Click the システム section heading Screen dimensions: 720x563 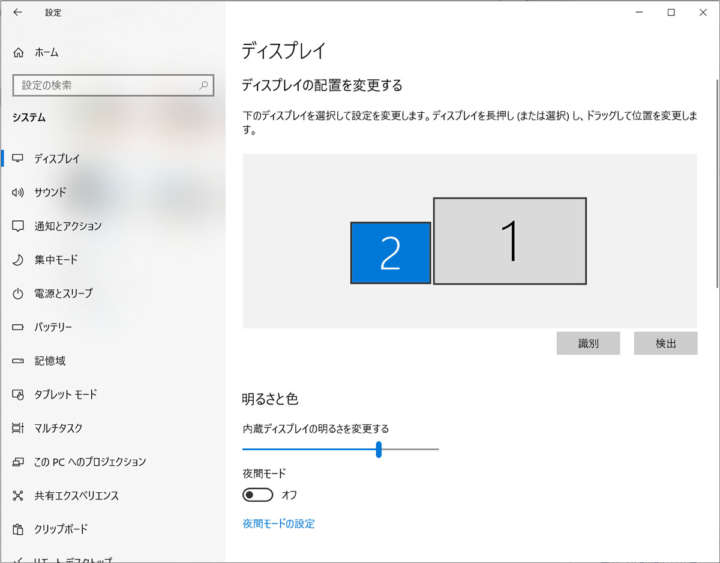[x=29, y=118]
